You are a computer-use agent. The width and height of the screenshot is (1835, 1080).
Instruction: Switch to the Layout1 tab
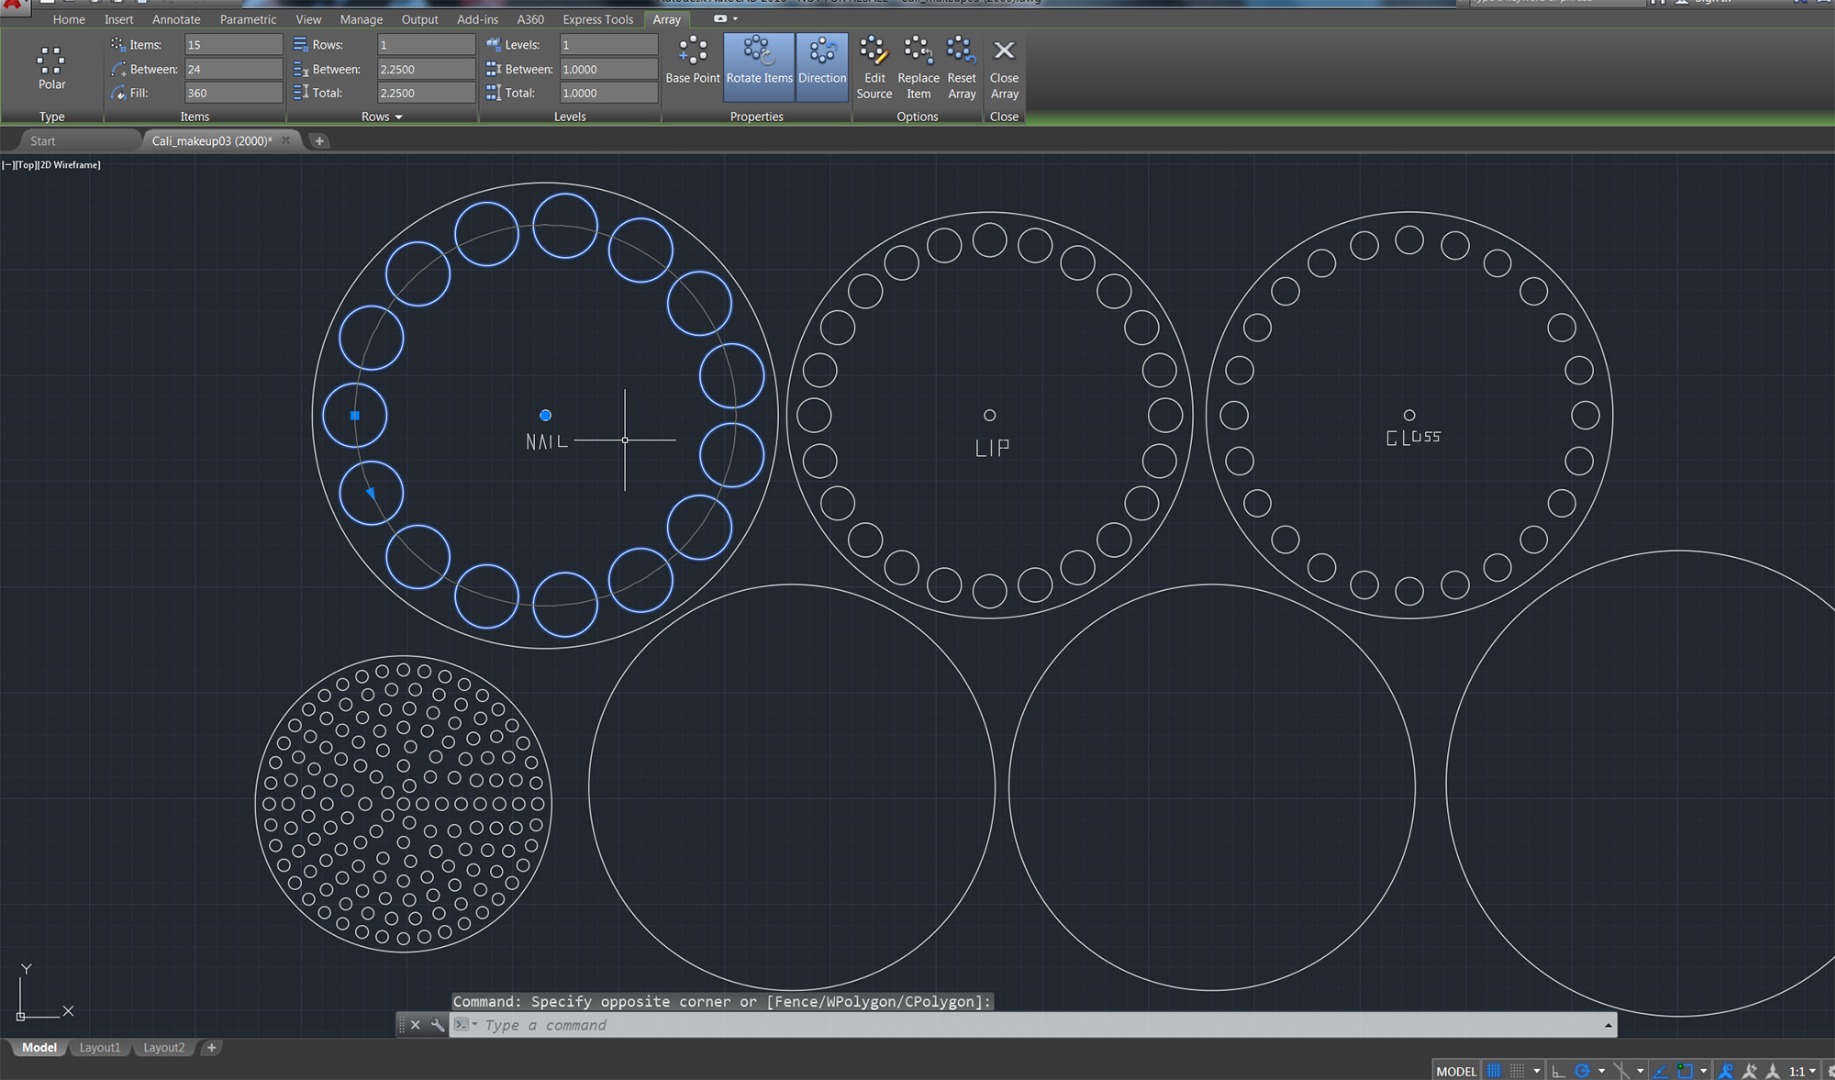point(100,1047)
